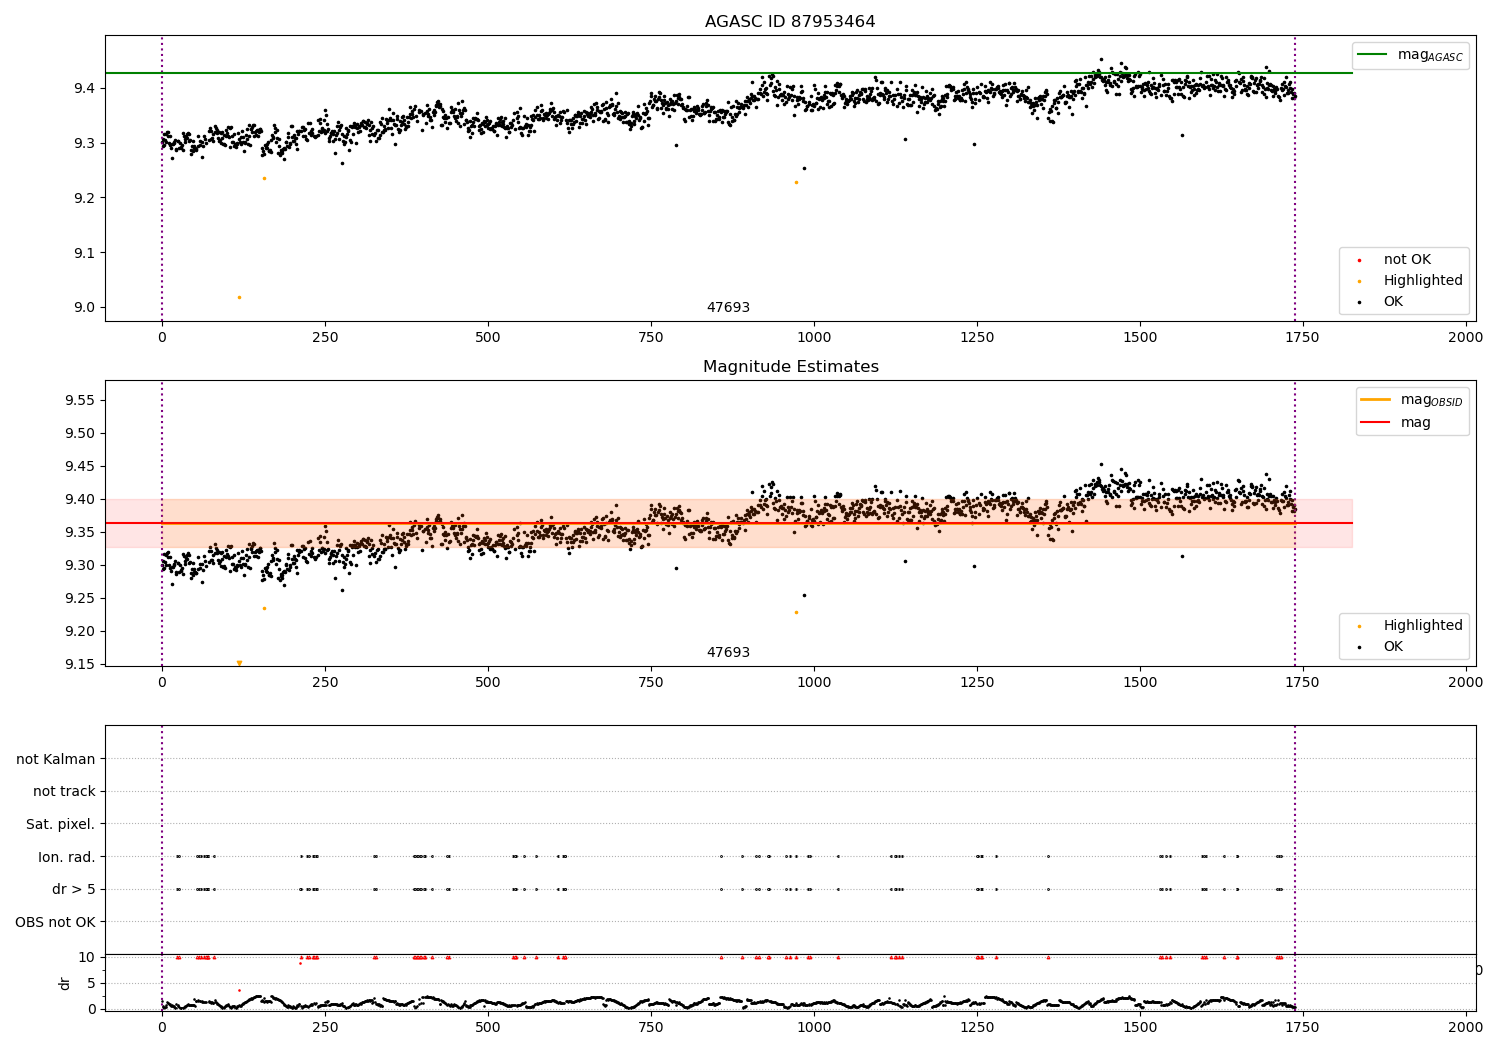This screenshot has width=1500, height=1050.
Task: Click "OK" label in the top plot legend
Action: [1393, 302]
